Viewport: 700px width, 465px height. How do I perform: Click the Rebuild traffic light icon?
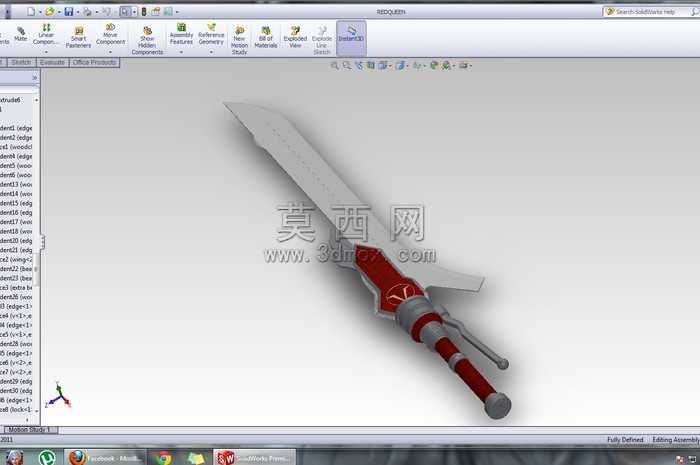coord(144,12)
